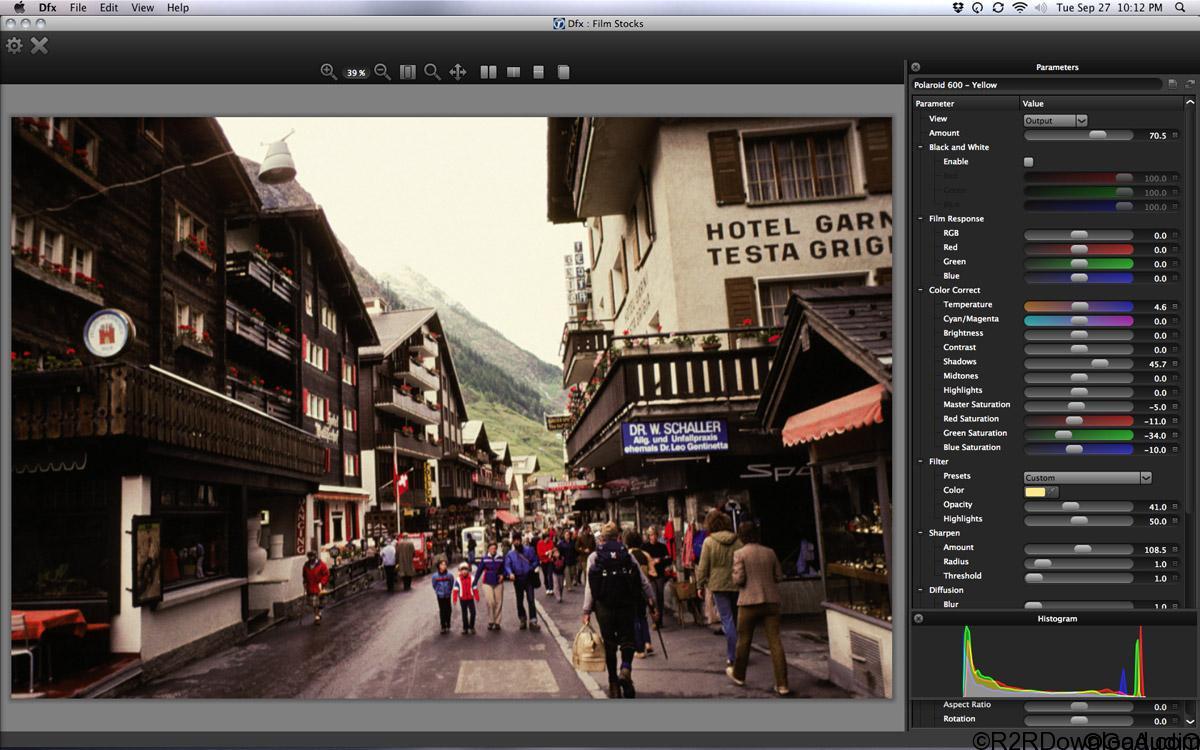1200x750 pixels.
Task: Open the Edit menu
Action: 109,7
